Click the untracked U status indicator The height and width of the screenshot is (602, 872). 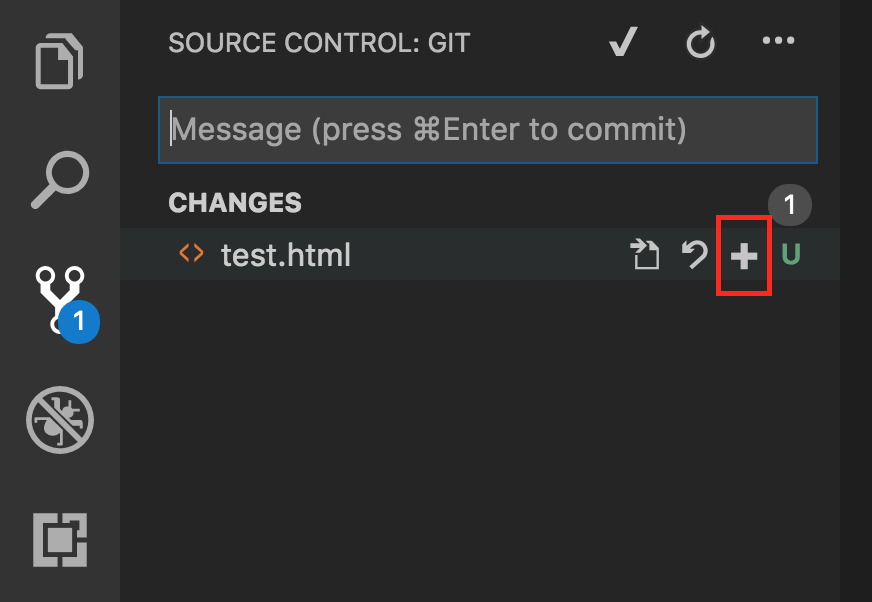[x=790, y=256]
